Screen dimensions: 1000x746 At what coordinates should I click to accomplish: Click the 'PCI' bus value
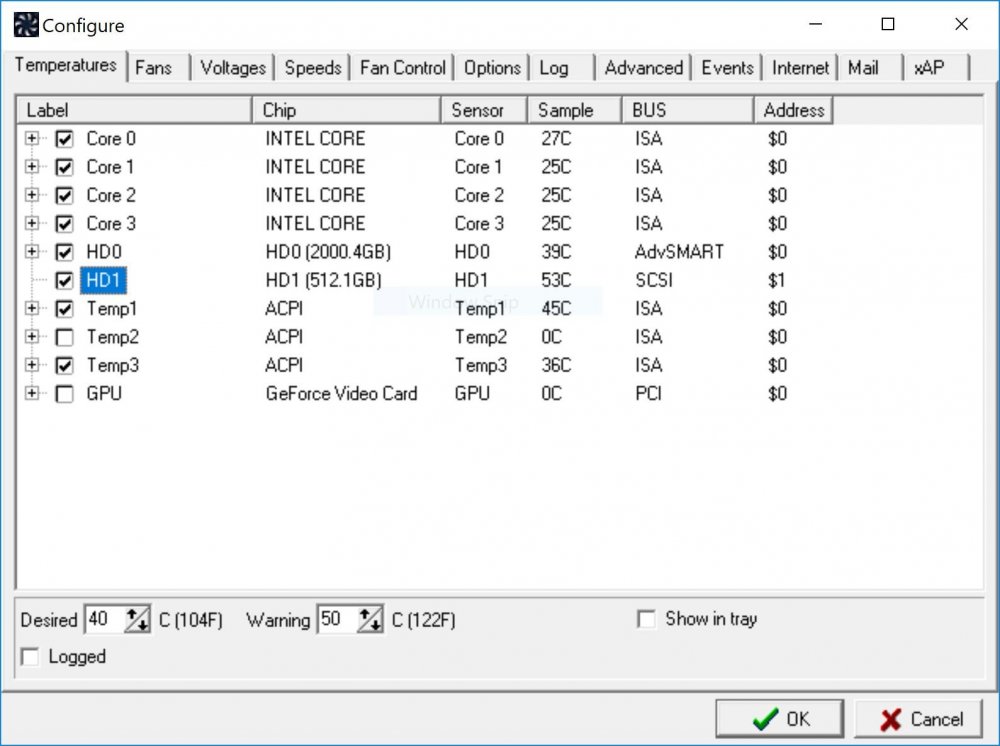pyautogui.click(x=649, y=393)
